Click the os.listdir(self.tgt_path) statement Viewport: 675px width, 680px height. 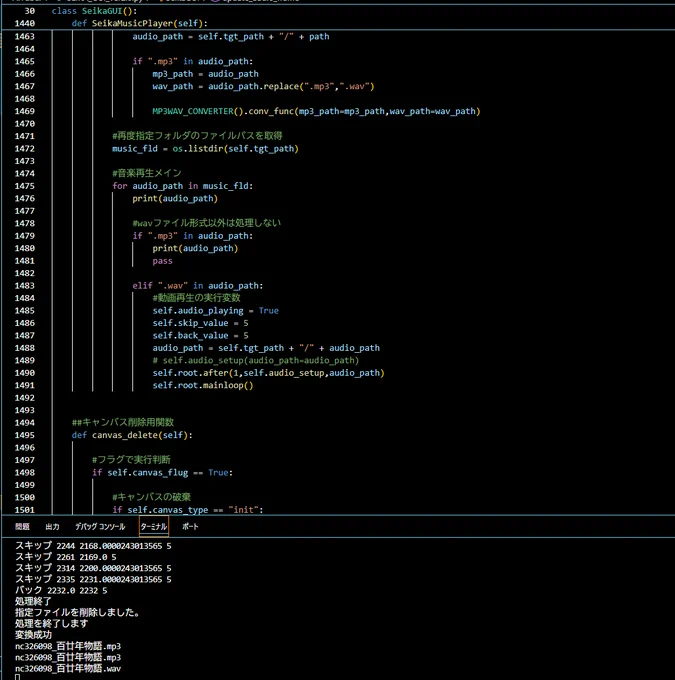236,149
